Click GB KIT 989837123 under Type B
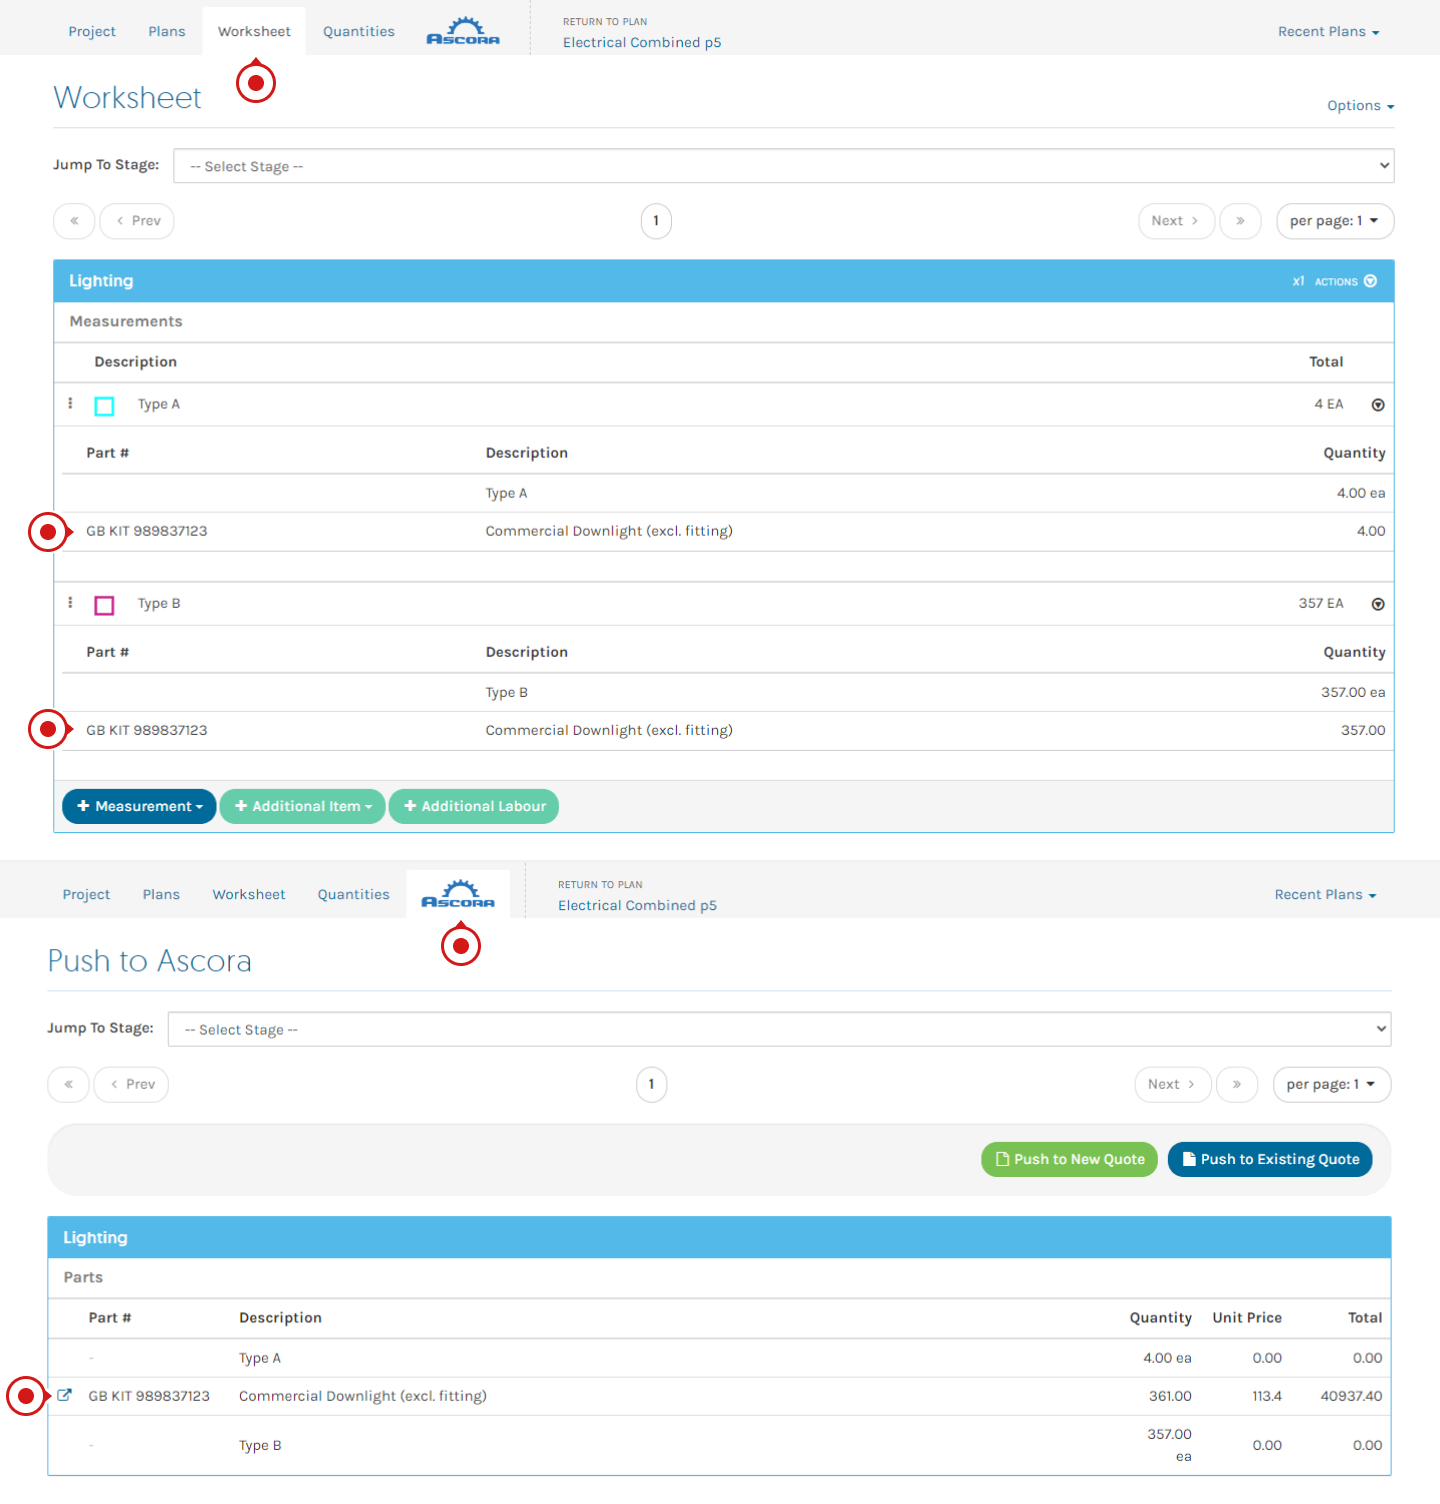The height and width of the screenshot is (1504, 1440). pos(147,730)
